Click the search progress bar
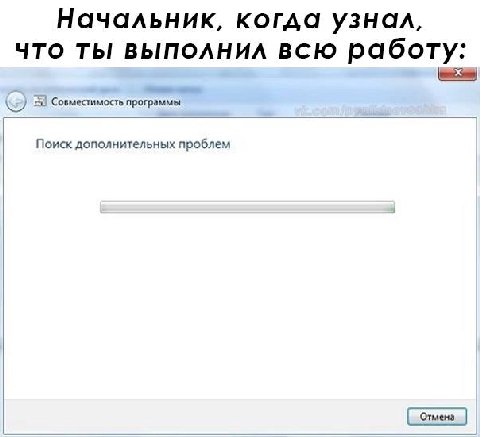Viewport: 480px width, 437px height. [x=247, y=207]
